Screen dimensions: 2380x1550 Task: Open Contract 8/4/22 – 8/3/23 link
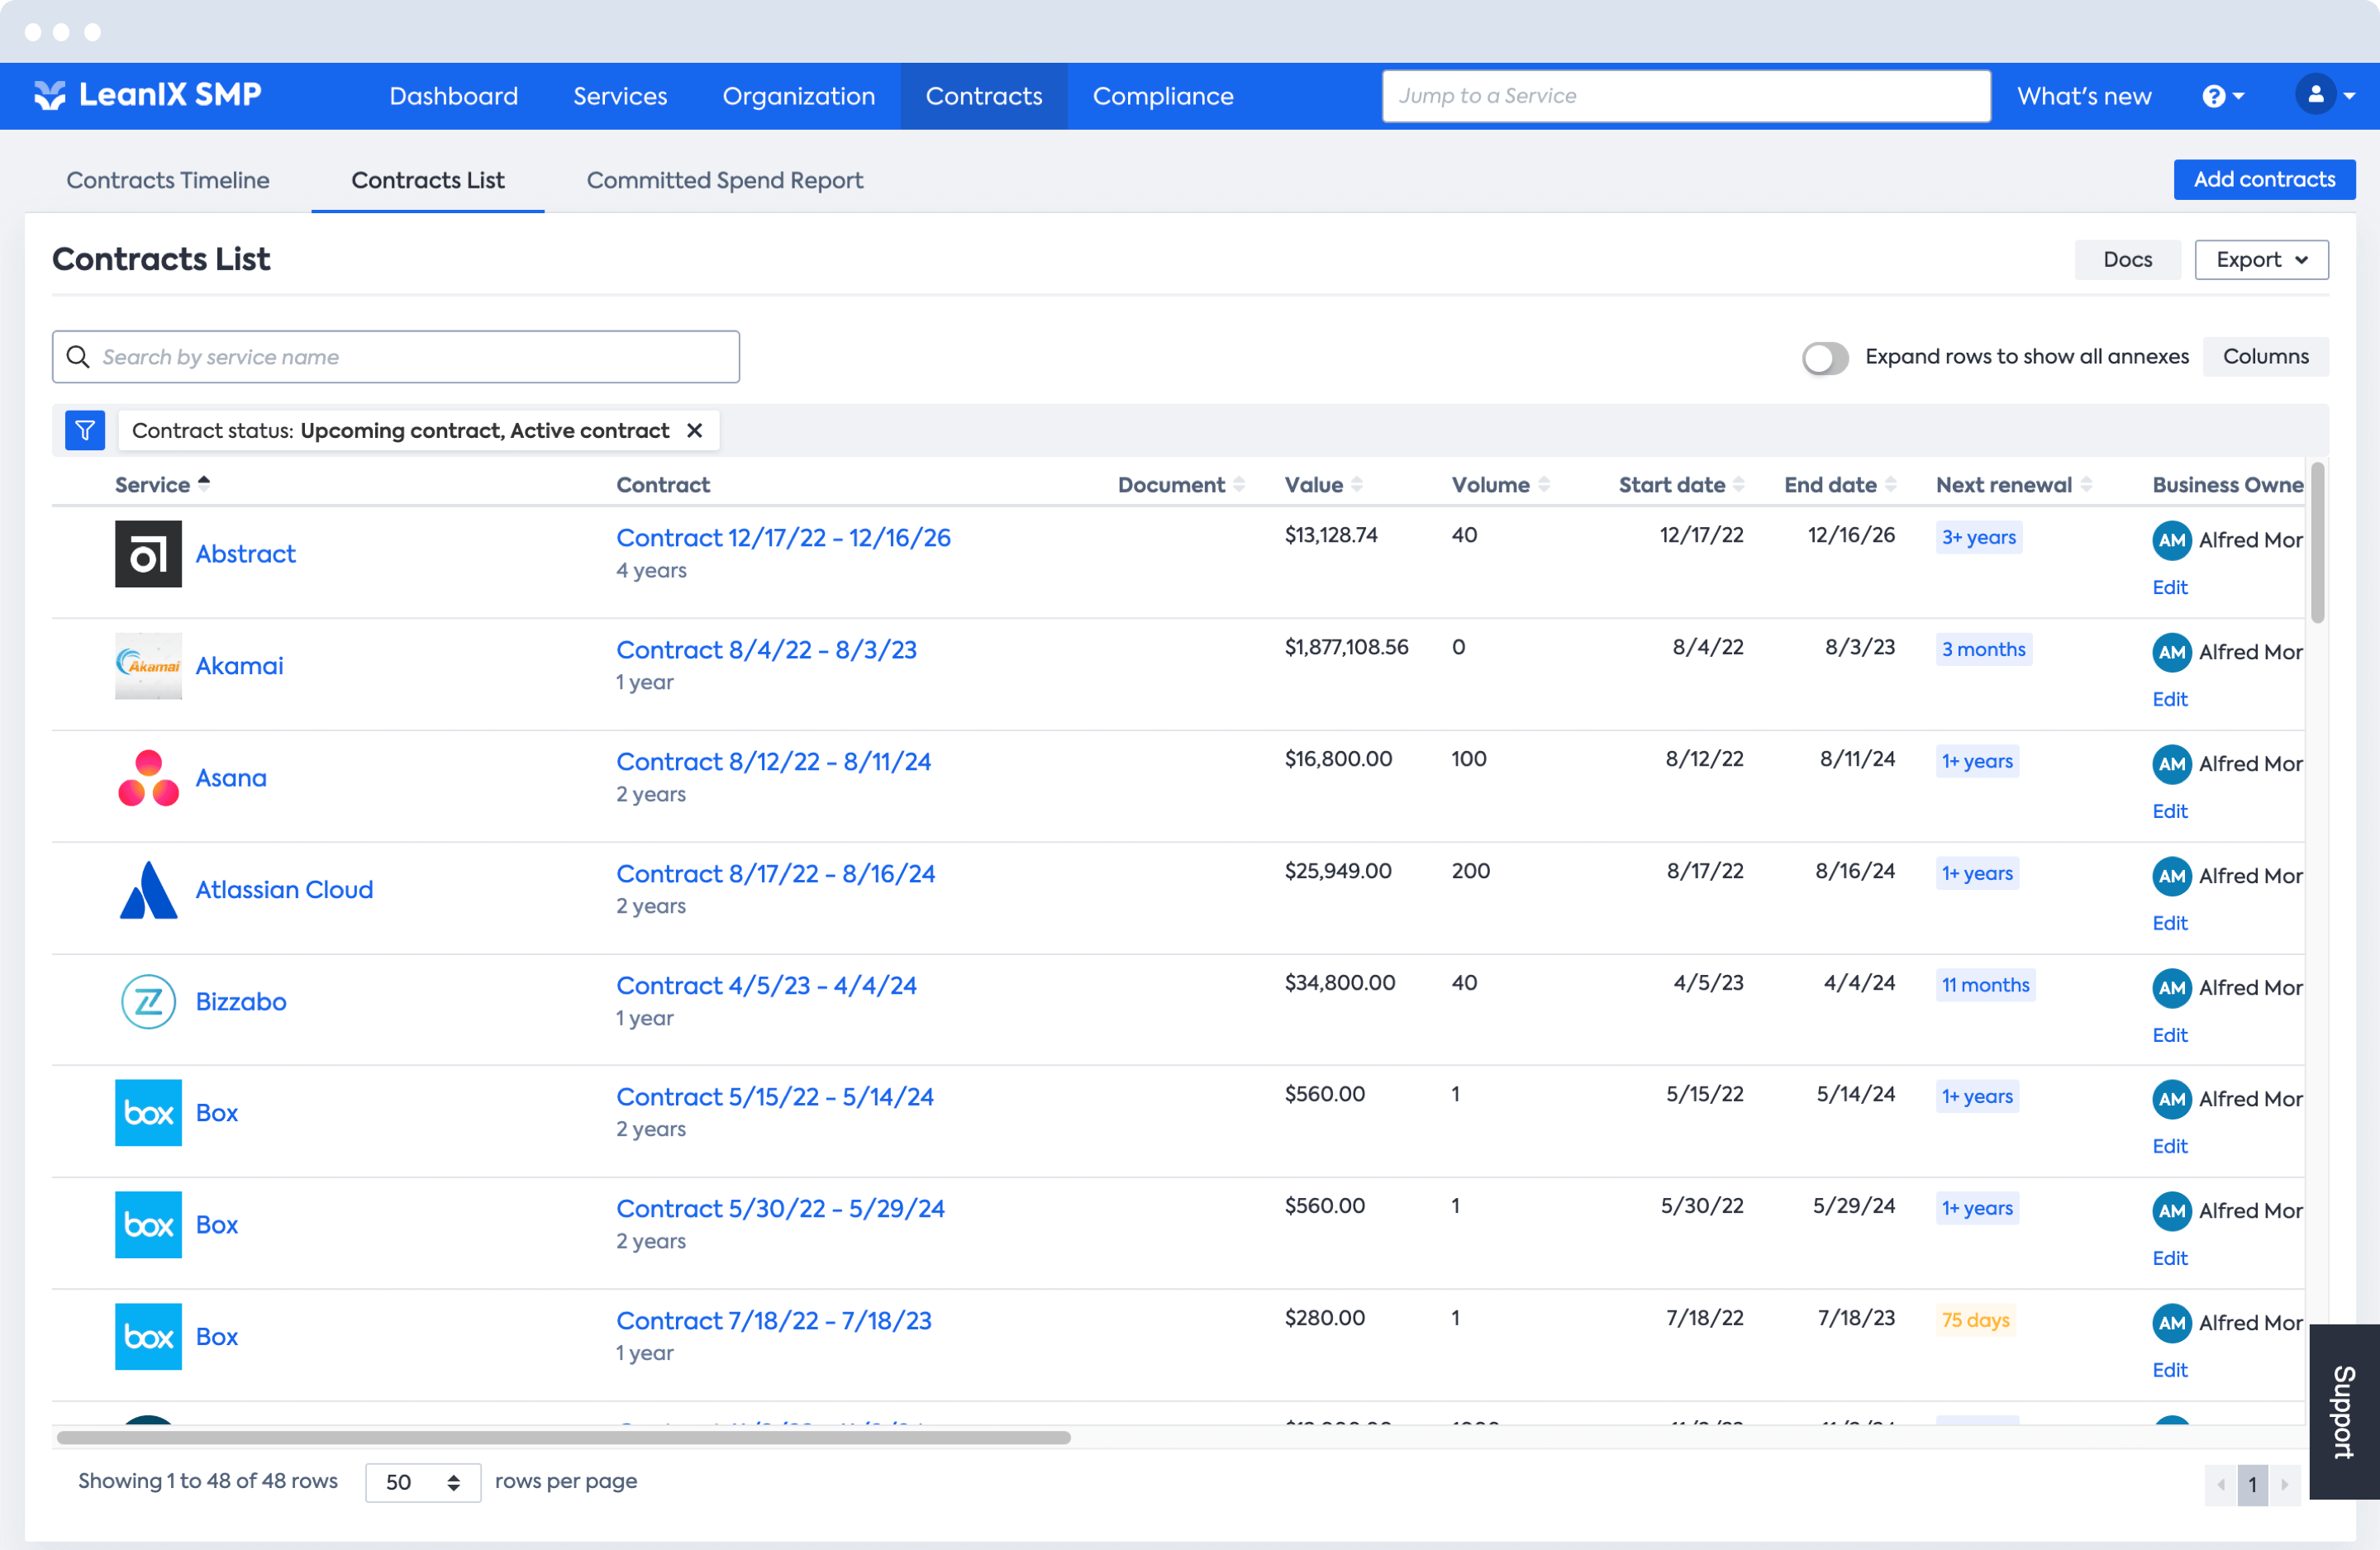pyautogui.click(x=767, y=649)
